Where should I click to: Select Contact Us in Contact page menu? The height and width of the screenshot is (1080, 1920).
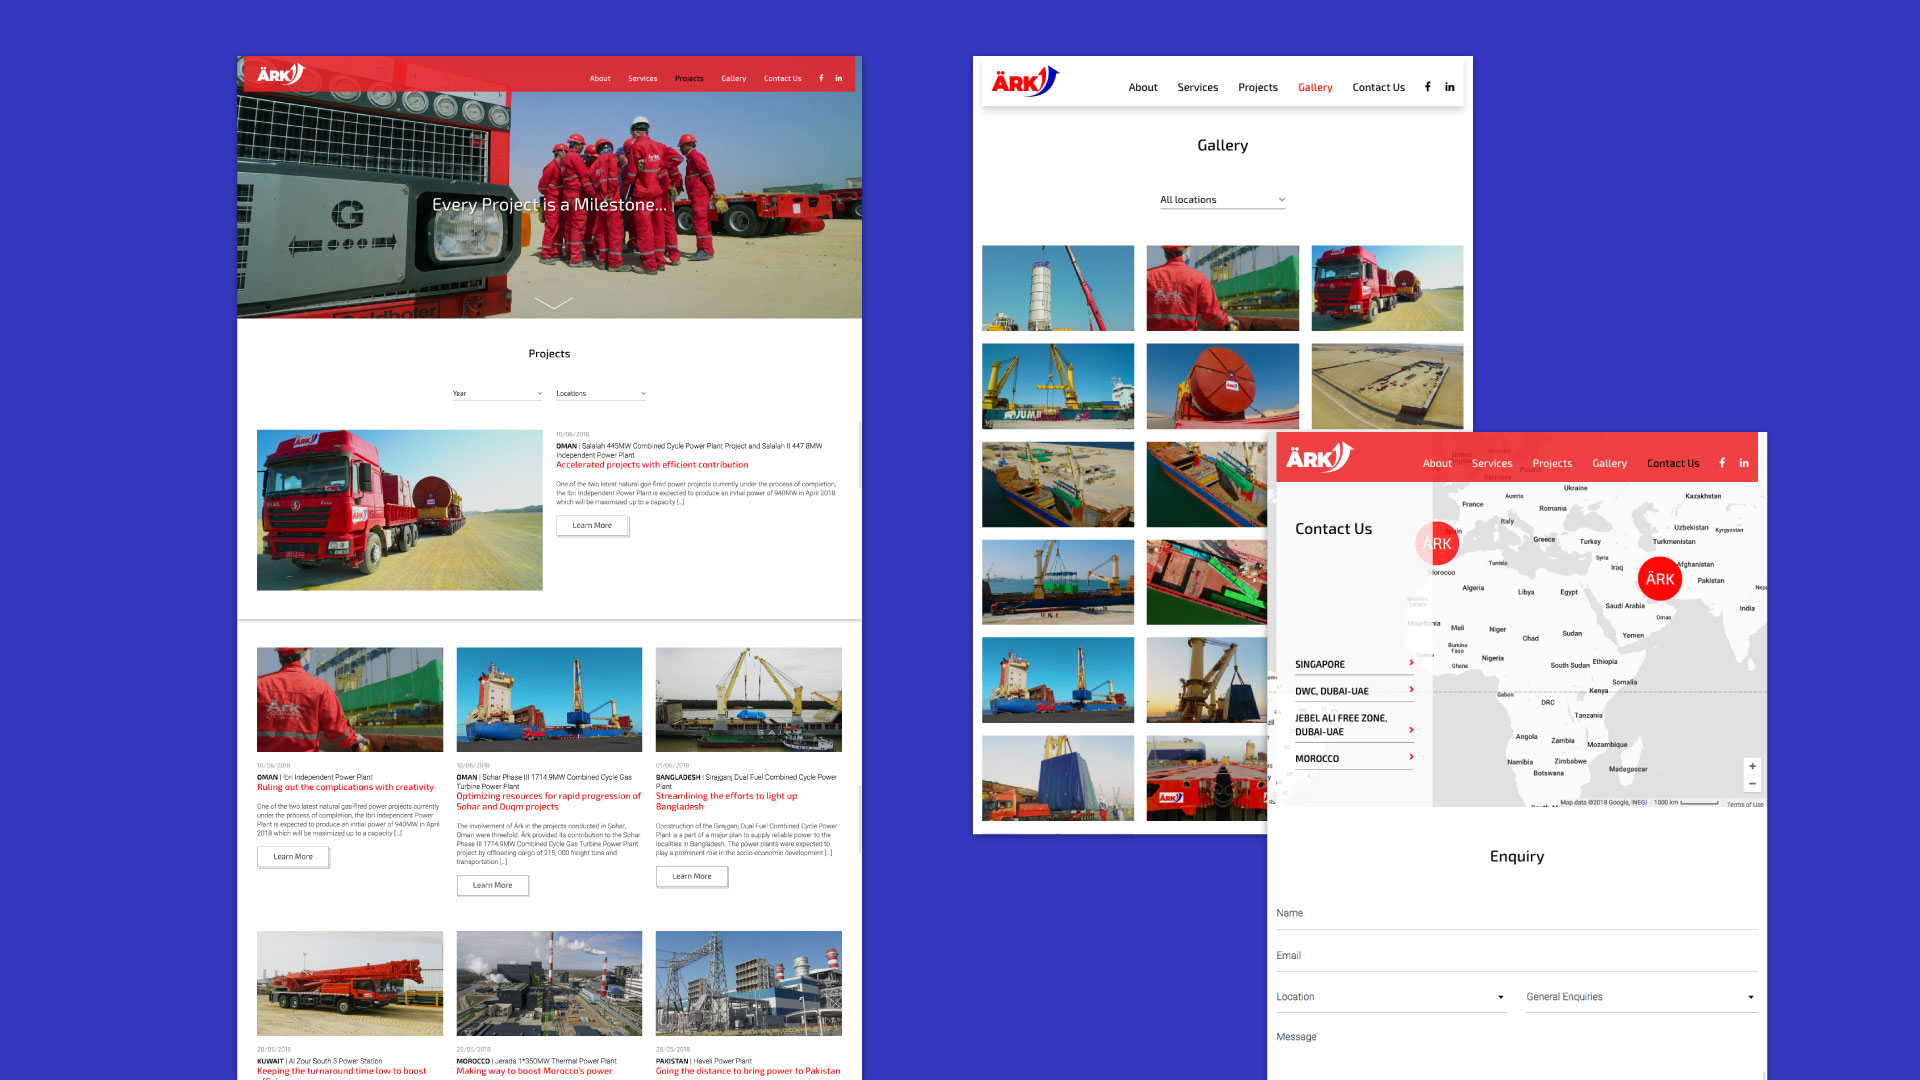[x=1673, y=463]
